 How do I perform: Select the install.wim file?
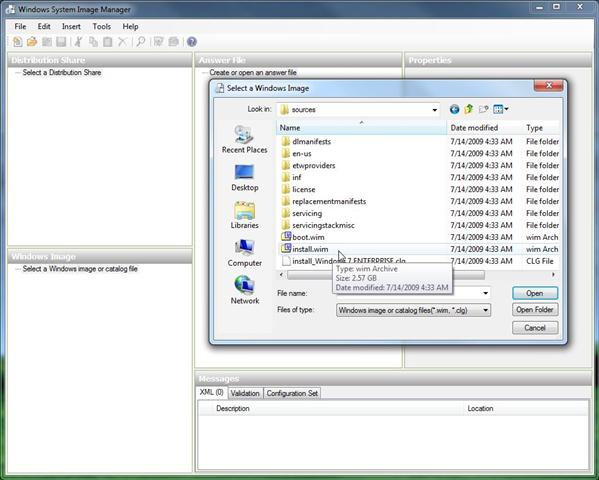click(304, 249)
